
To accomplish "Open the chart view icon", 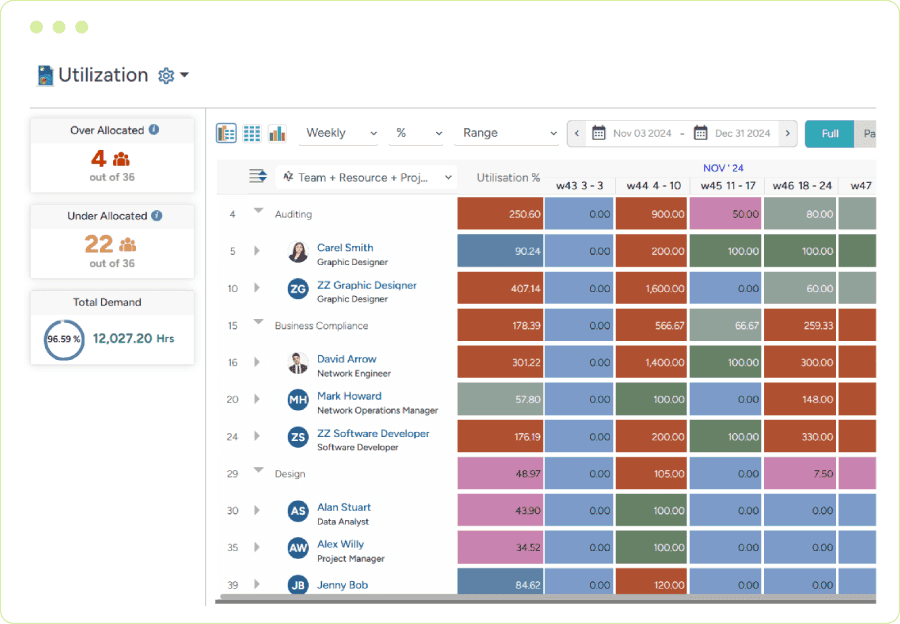I will 277,132.
